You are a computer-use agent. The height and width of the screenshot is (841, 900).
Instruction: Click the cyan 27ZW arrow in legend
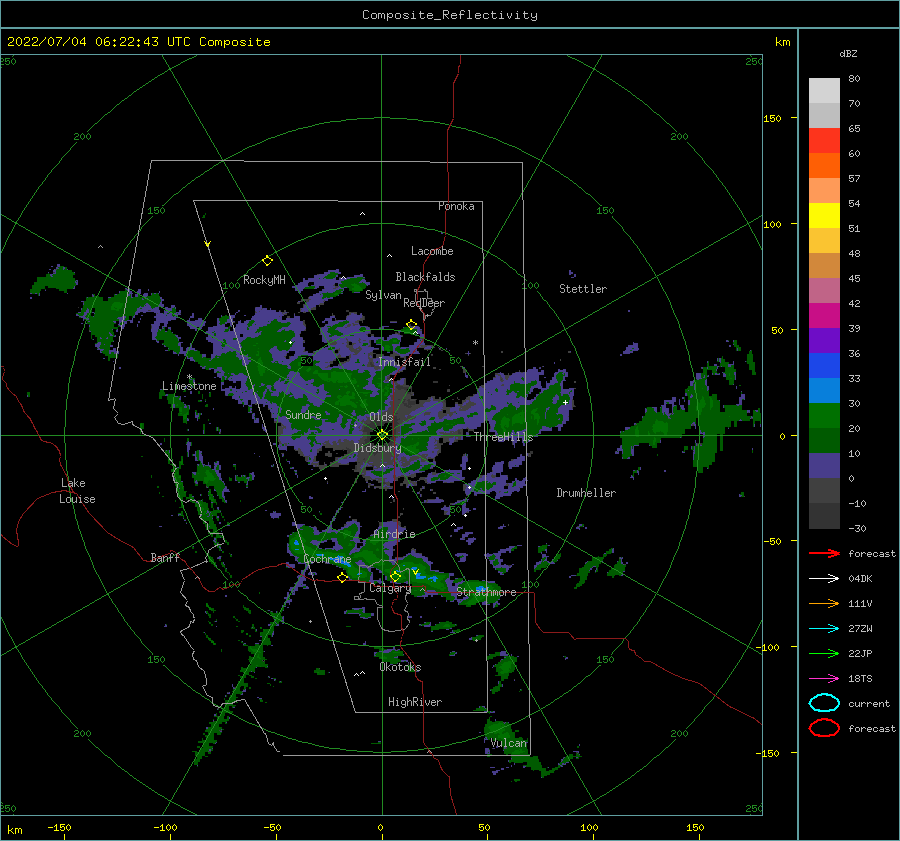tap(824, 629)
